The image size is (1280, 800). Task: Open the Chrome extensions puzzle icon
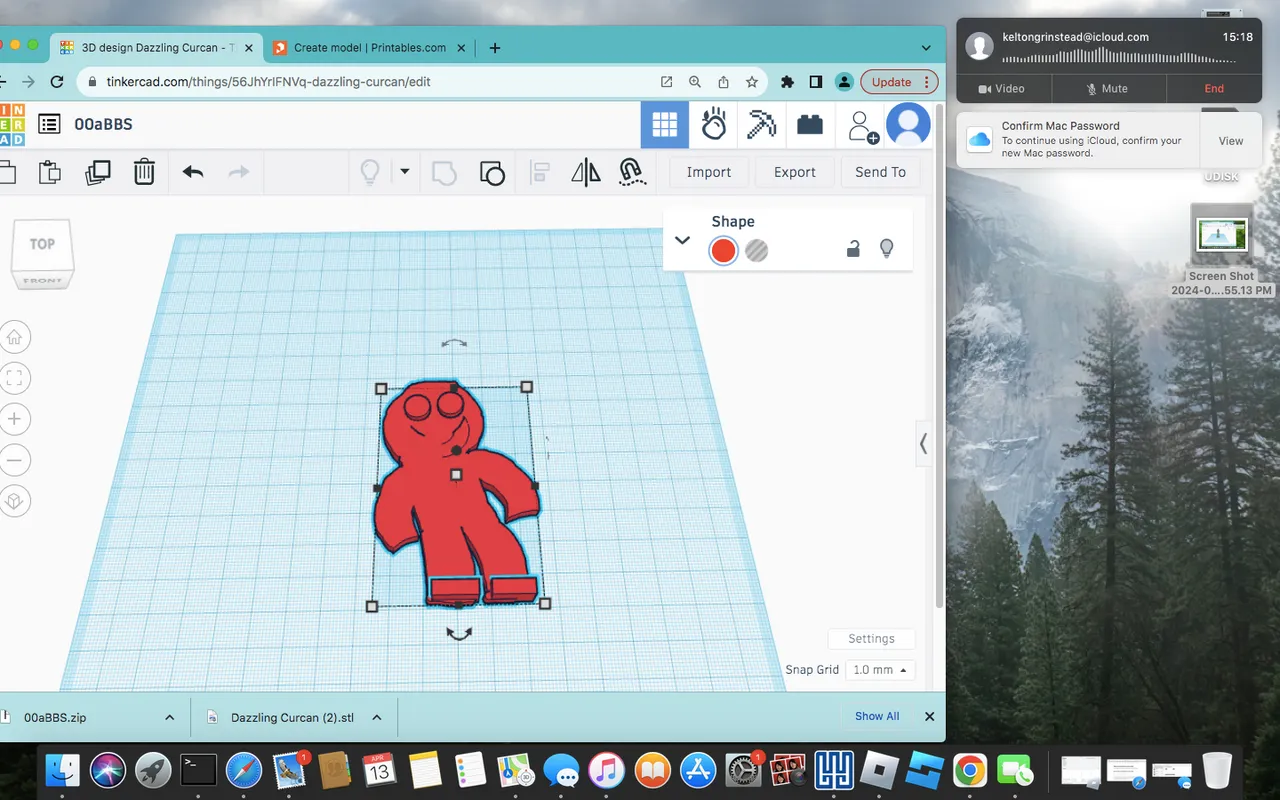click(787, 82)
